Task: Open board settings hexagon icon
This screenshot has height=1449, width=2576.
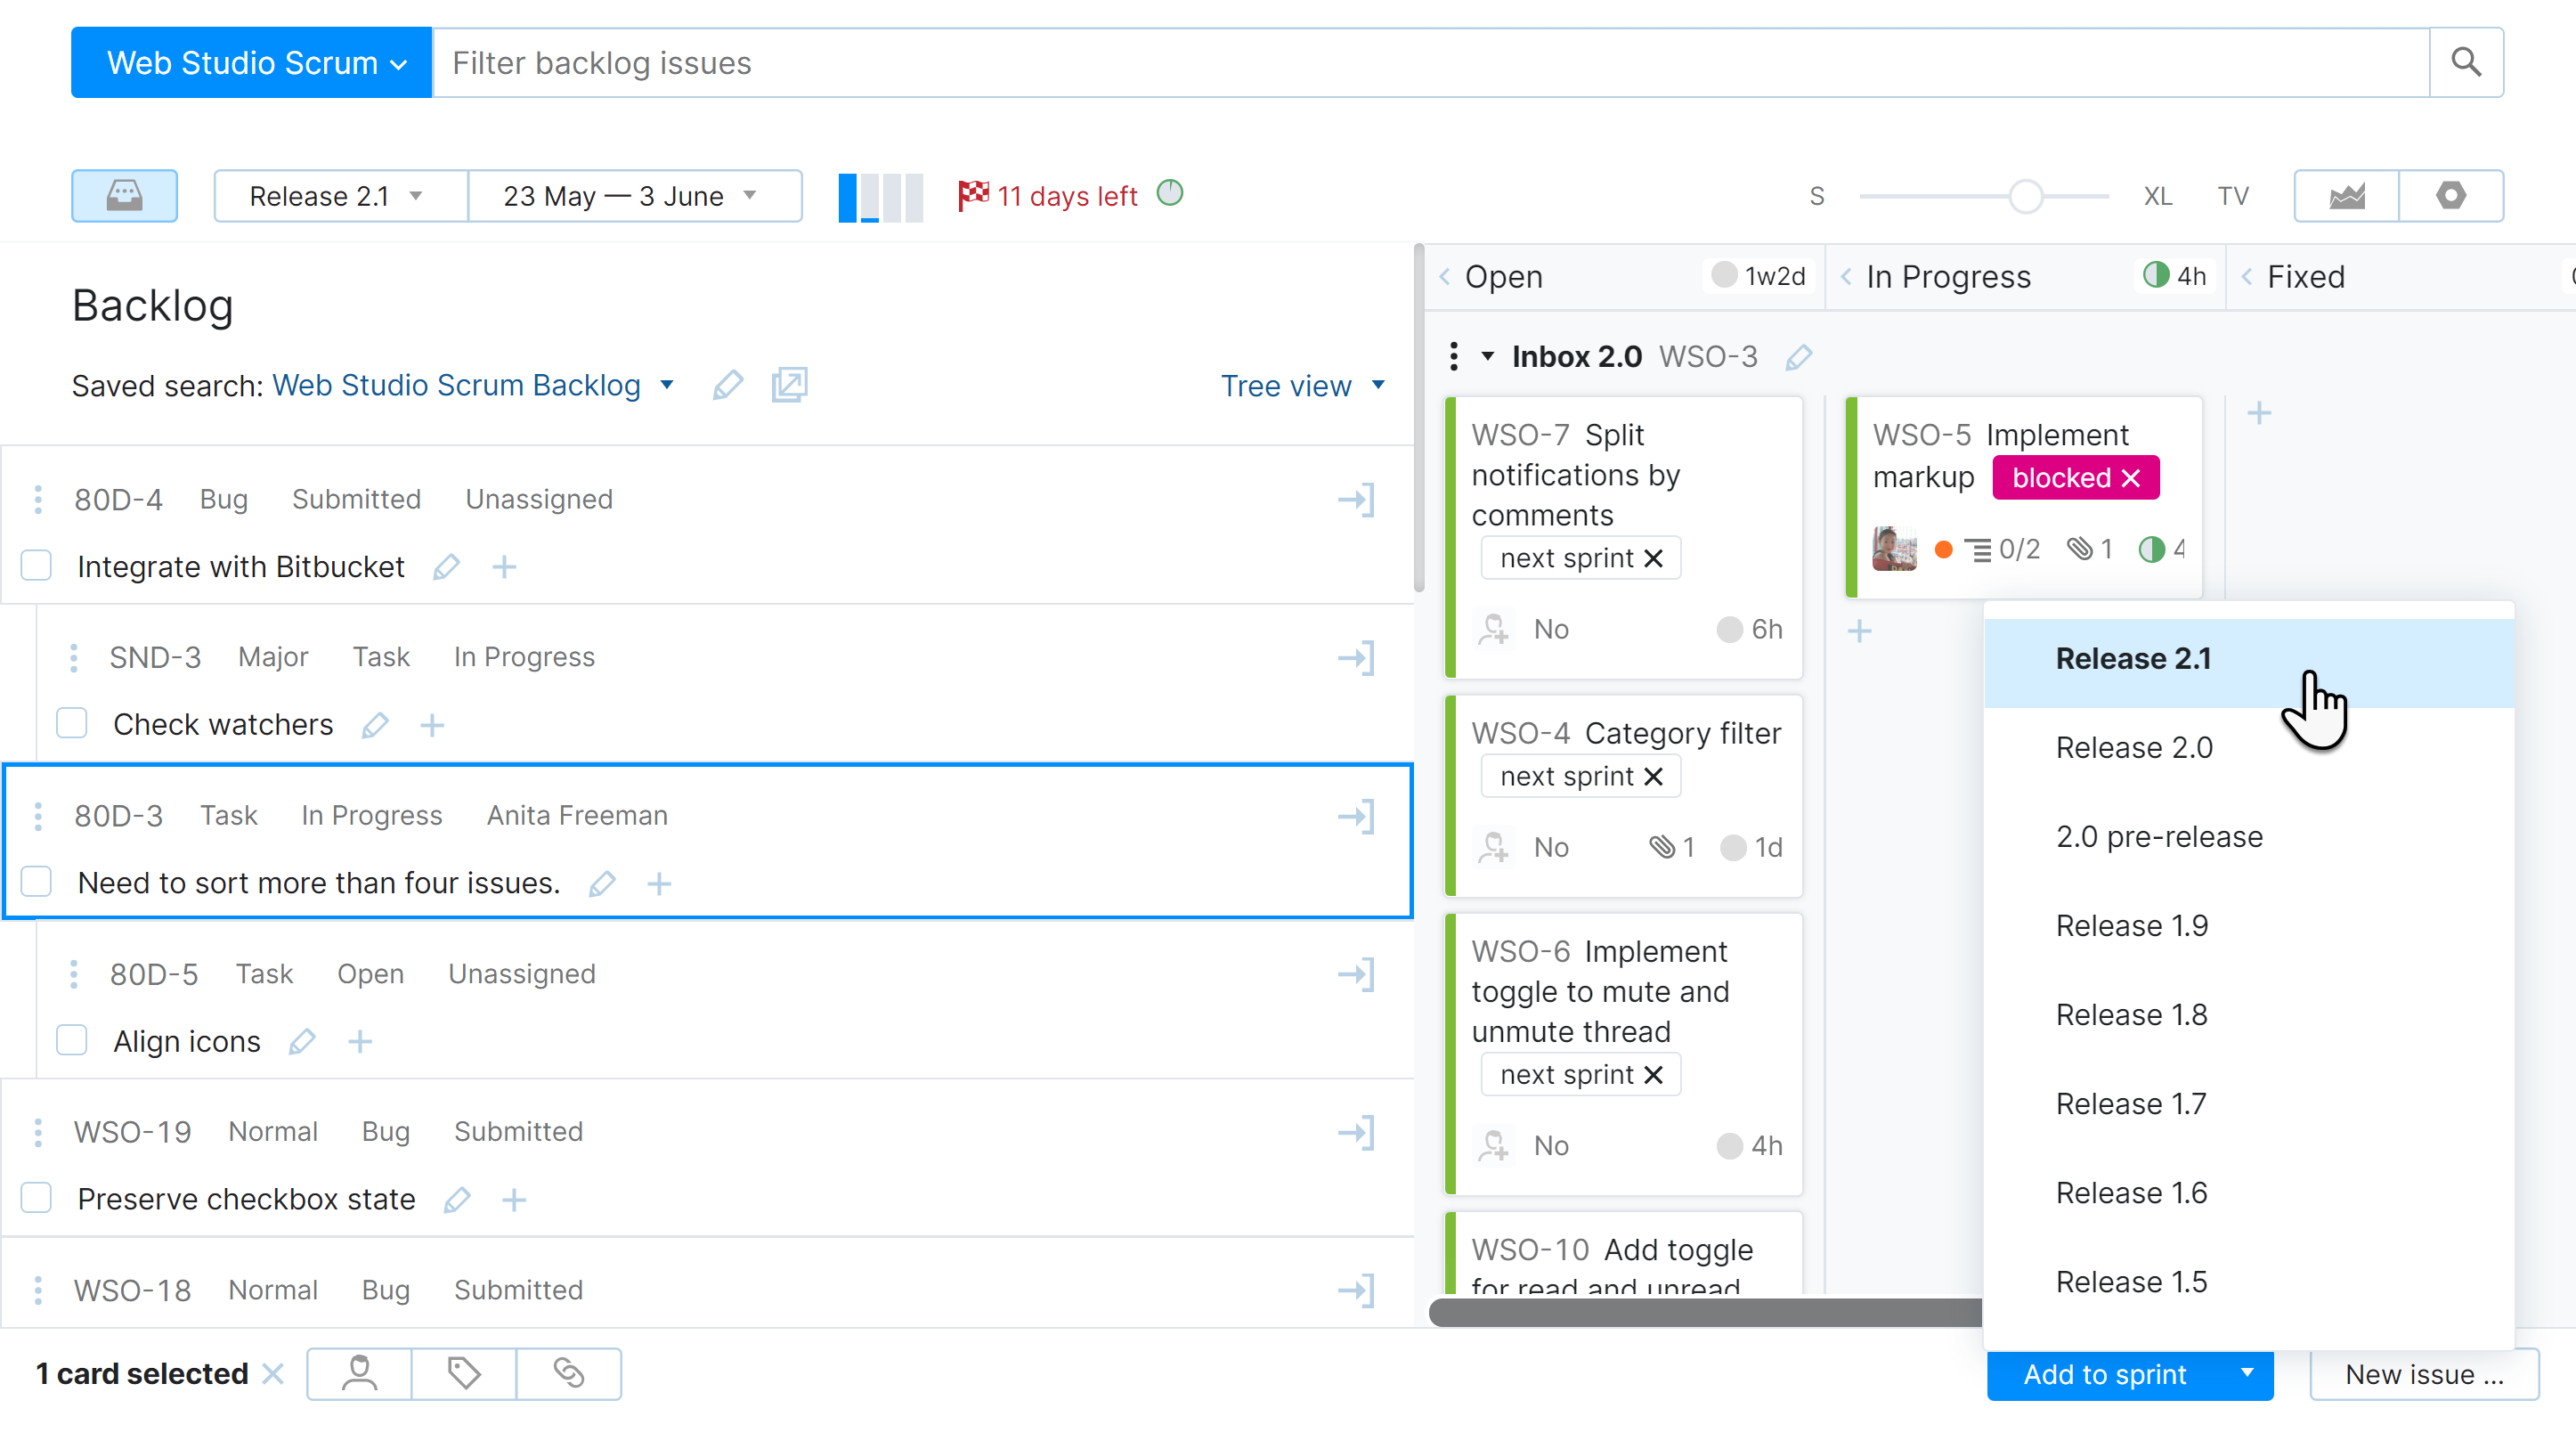Action: pos(2450,195)
